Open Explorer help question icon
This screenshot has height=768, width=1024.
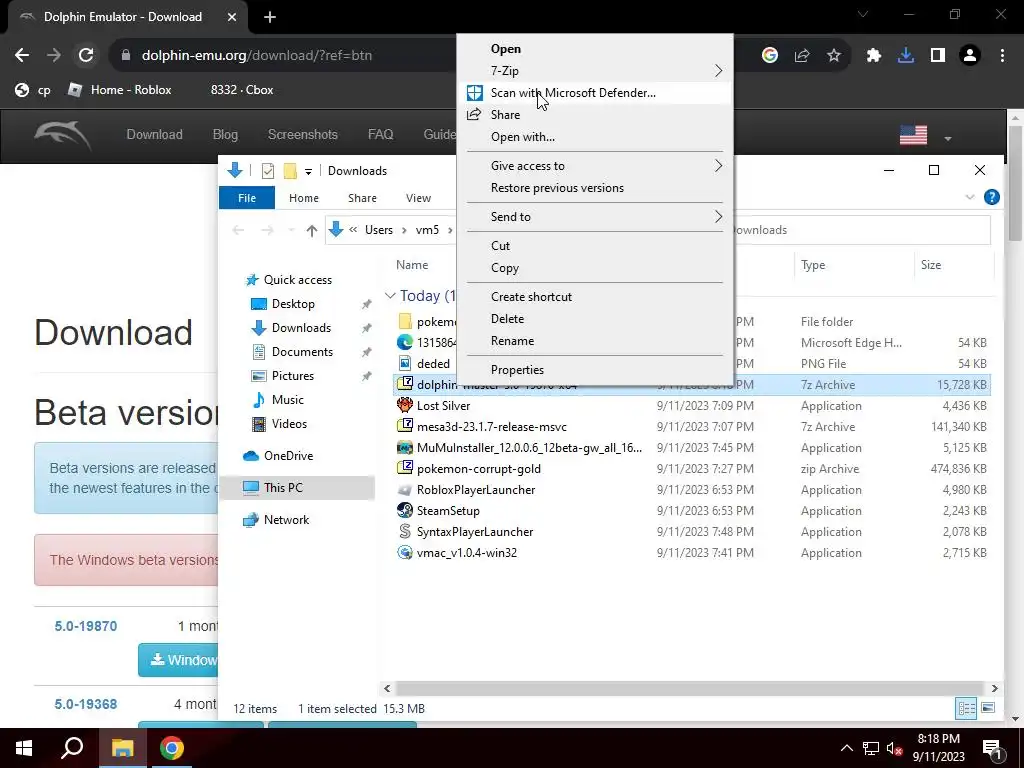point(991,197)
